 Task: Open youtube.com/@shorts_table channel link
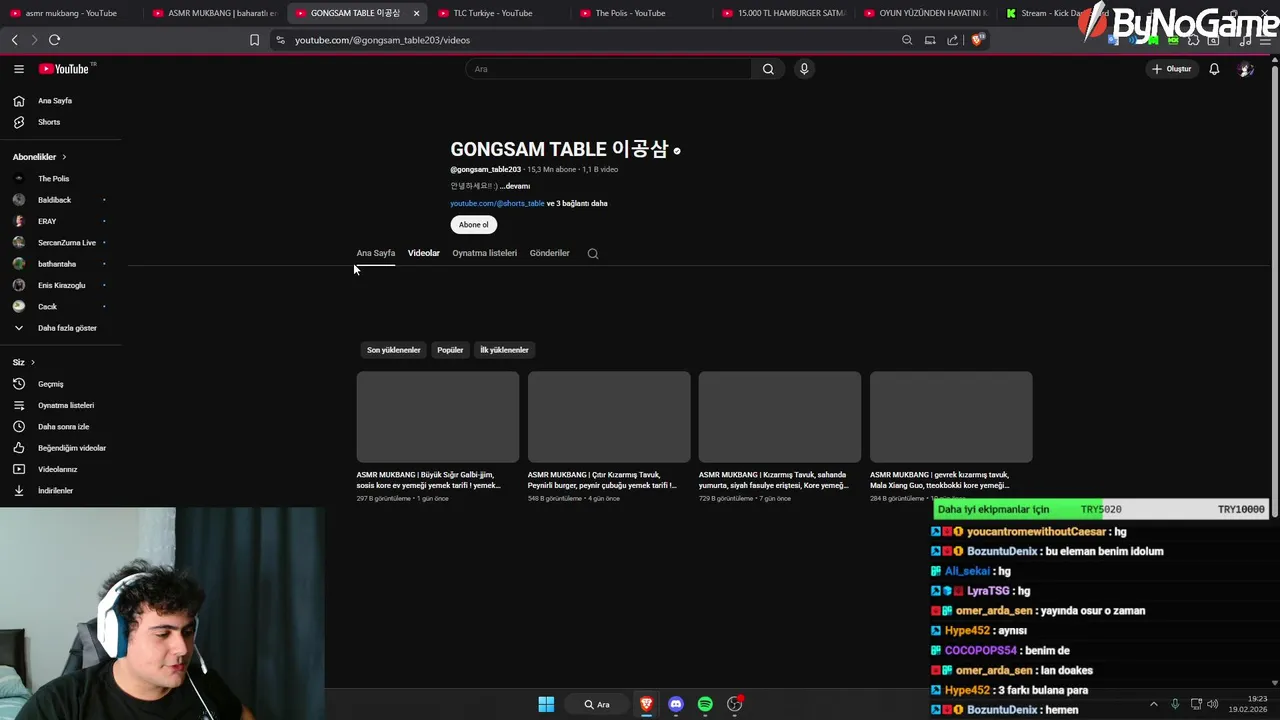[x=497, y=204]
